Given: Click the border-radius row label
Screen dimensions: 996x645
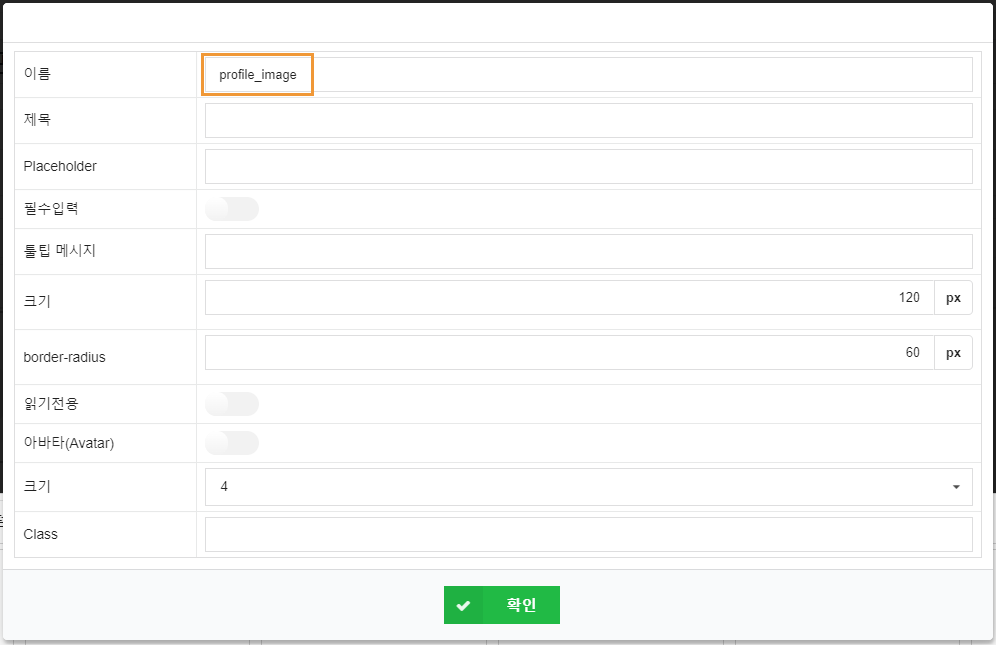Looking at the screenshot, I should tap(64, 357).
